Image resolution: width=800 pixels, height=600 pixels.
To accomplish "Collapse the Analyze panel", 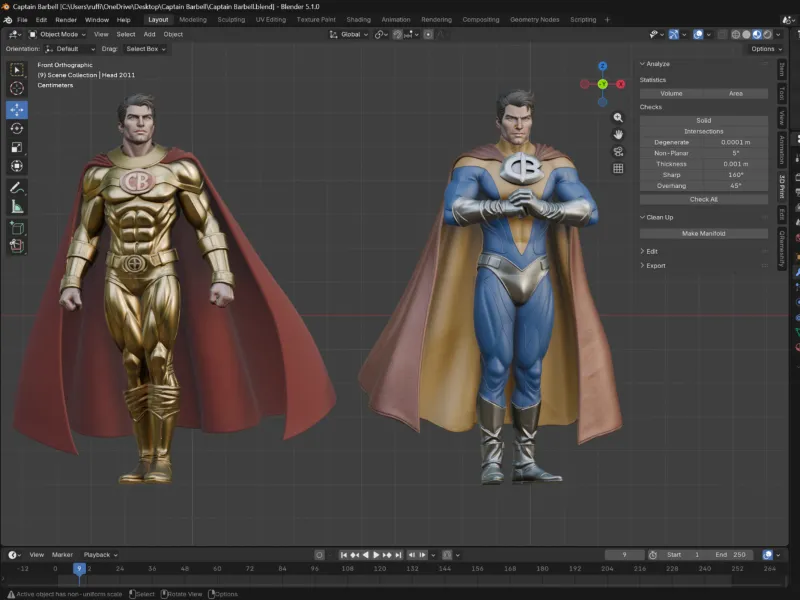I will coord(655,64).
